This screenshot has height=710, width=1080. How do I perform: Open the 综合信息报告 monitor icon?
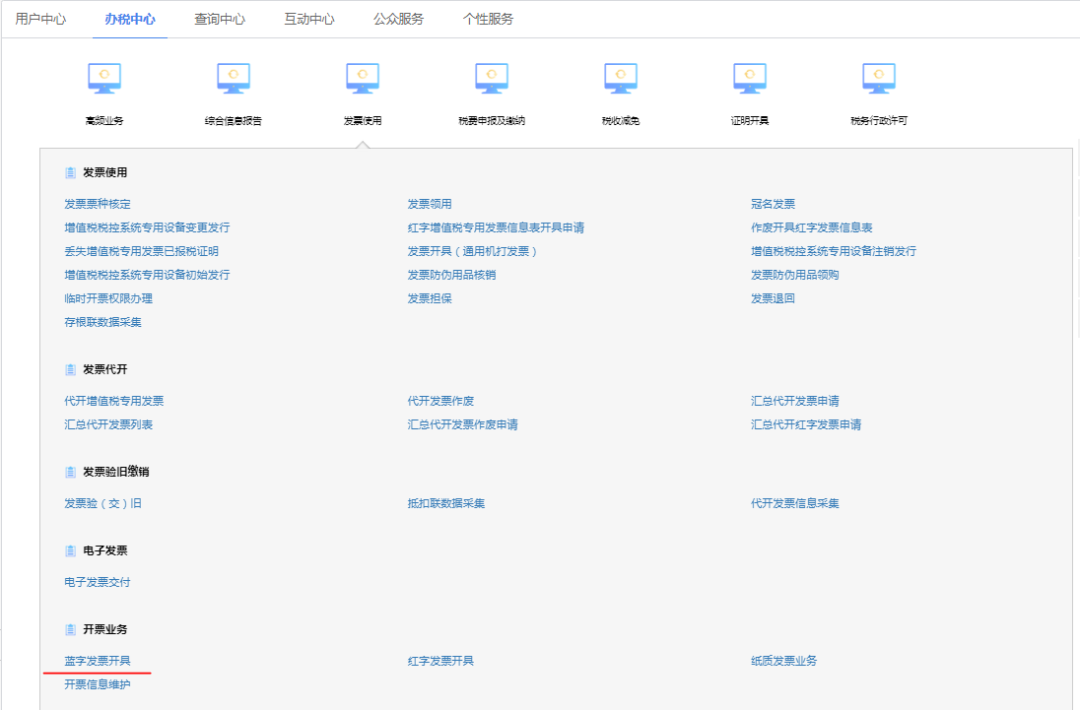tap(233, 79)
